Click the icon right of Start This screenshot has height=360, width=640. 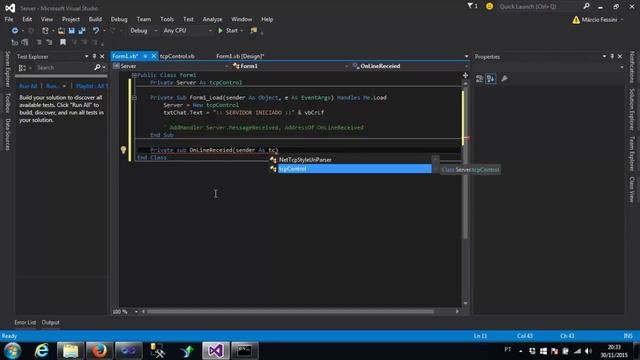254,31
